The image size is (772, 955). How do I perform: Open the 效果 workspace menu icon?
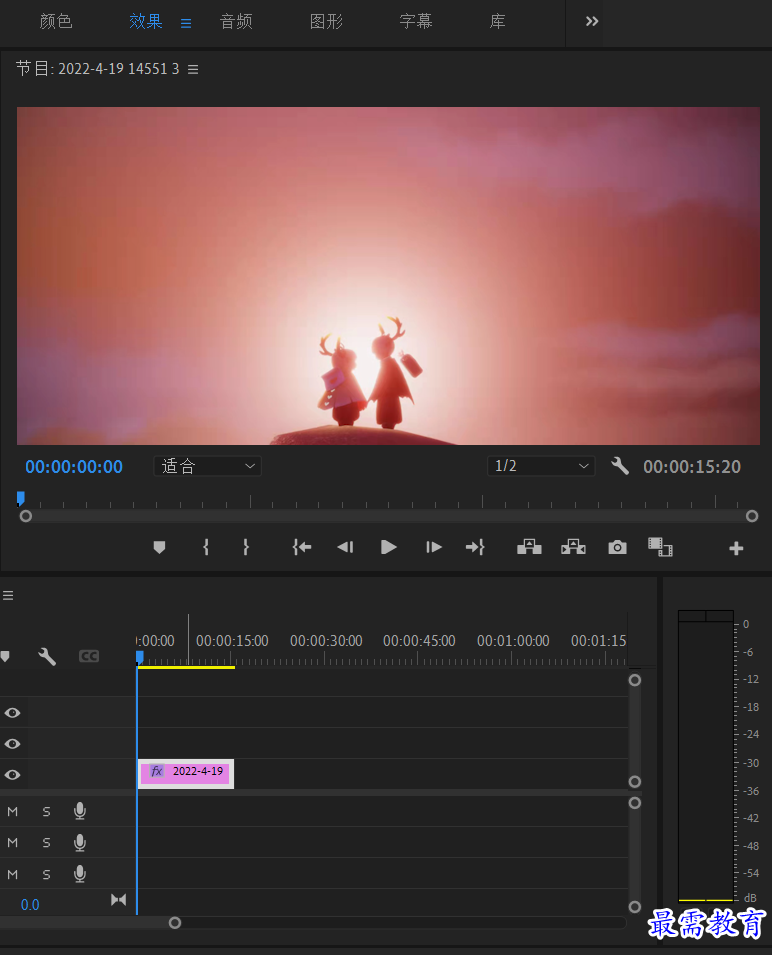pyautogui.click(x=186, y=23)
